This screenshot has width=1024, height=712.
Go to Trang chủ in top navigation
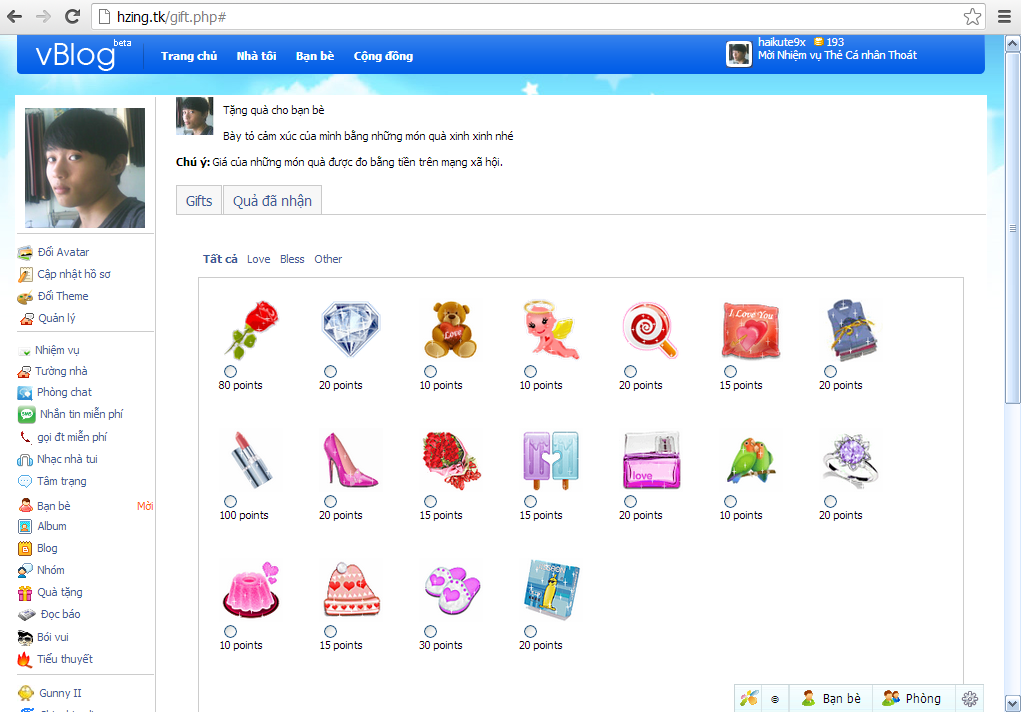(x=189, y=56)
